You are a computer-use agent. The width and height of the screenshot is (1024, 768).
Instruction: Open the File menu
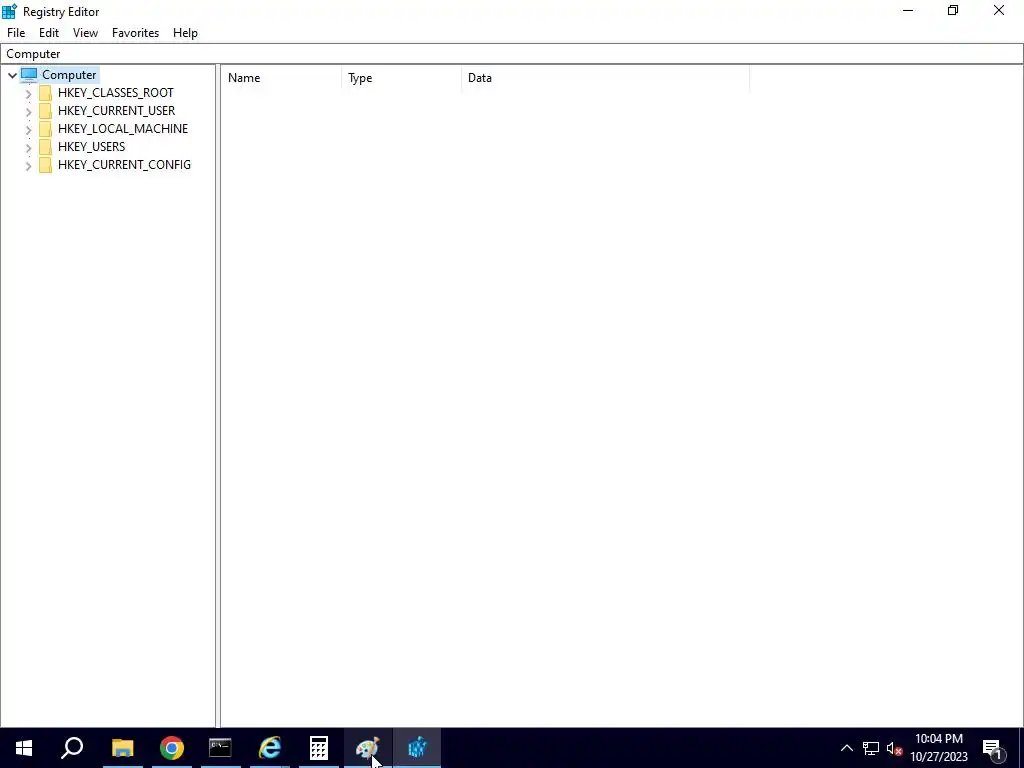(x=16, y=33)
